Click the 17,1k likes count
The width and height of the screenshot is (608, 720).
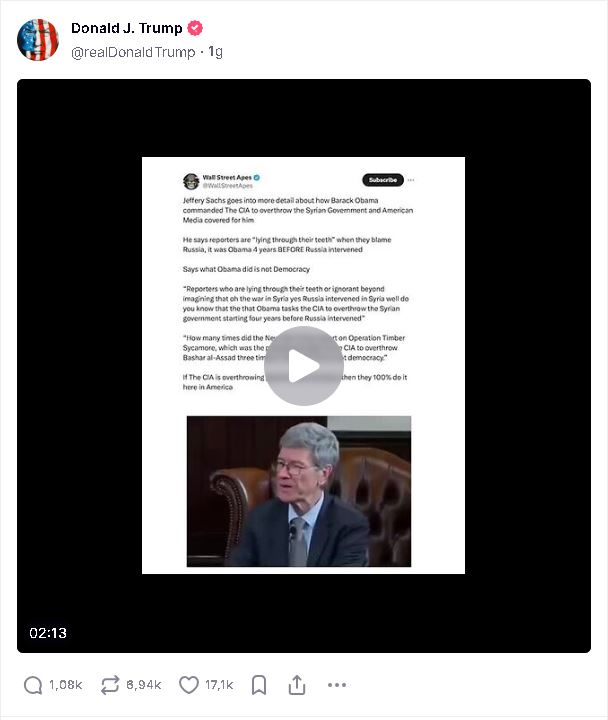pos(219,685)
